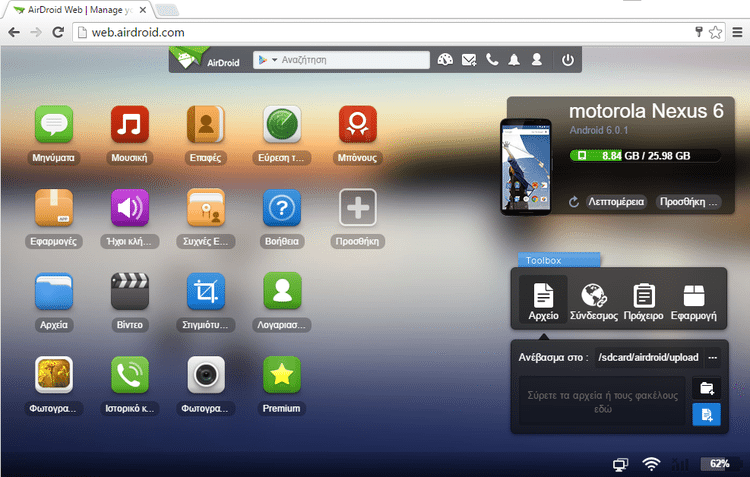Open the Επαφές contacts app

206,124
